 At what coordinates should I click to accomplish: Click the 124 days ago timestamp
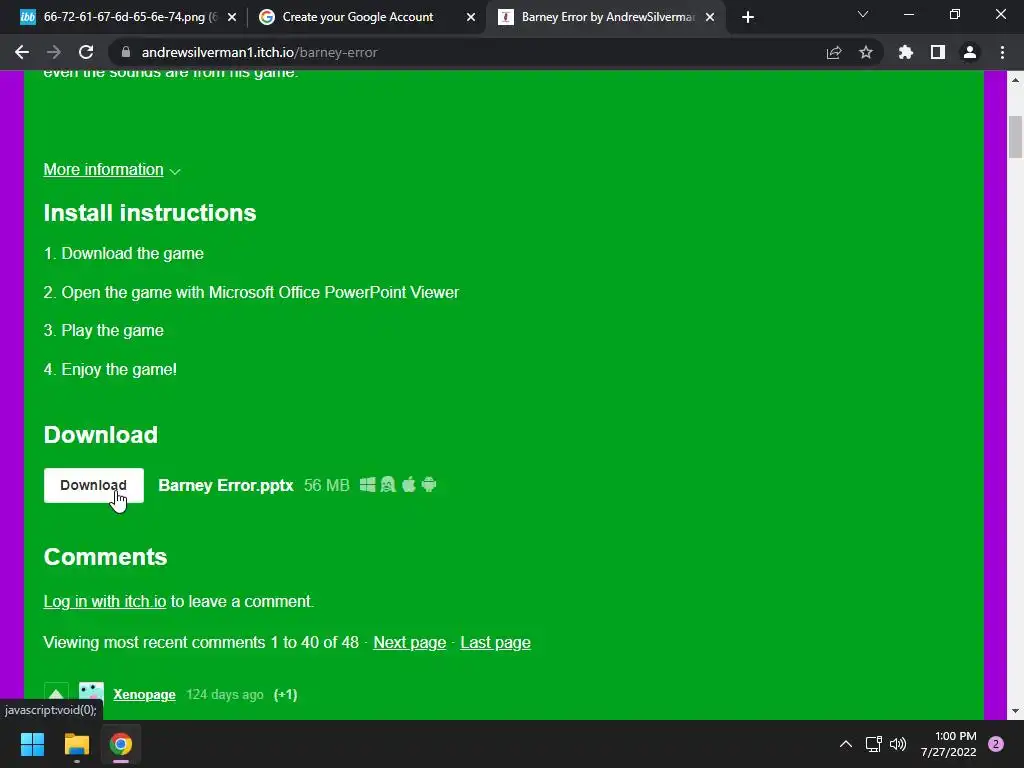click(225, 694)
